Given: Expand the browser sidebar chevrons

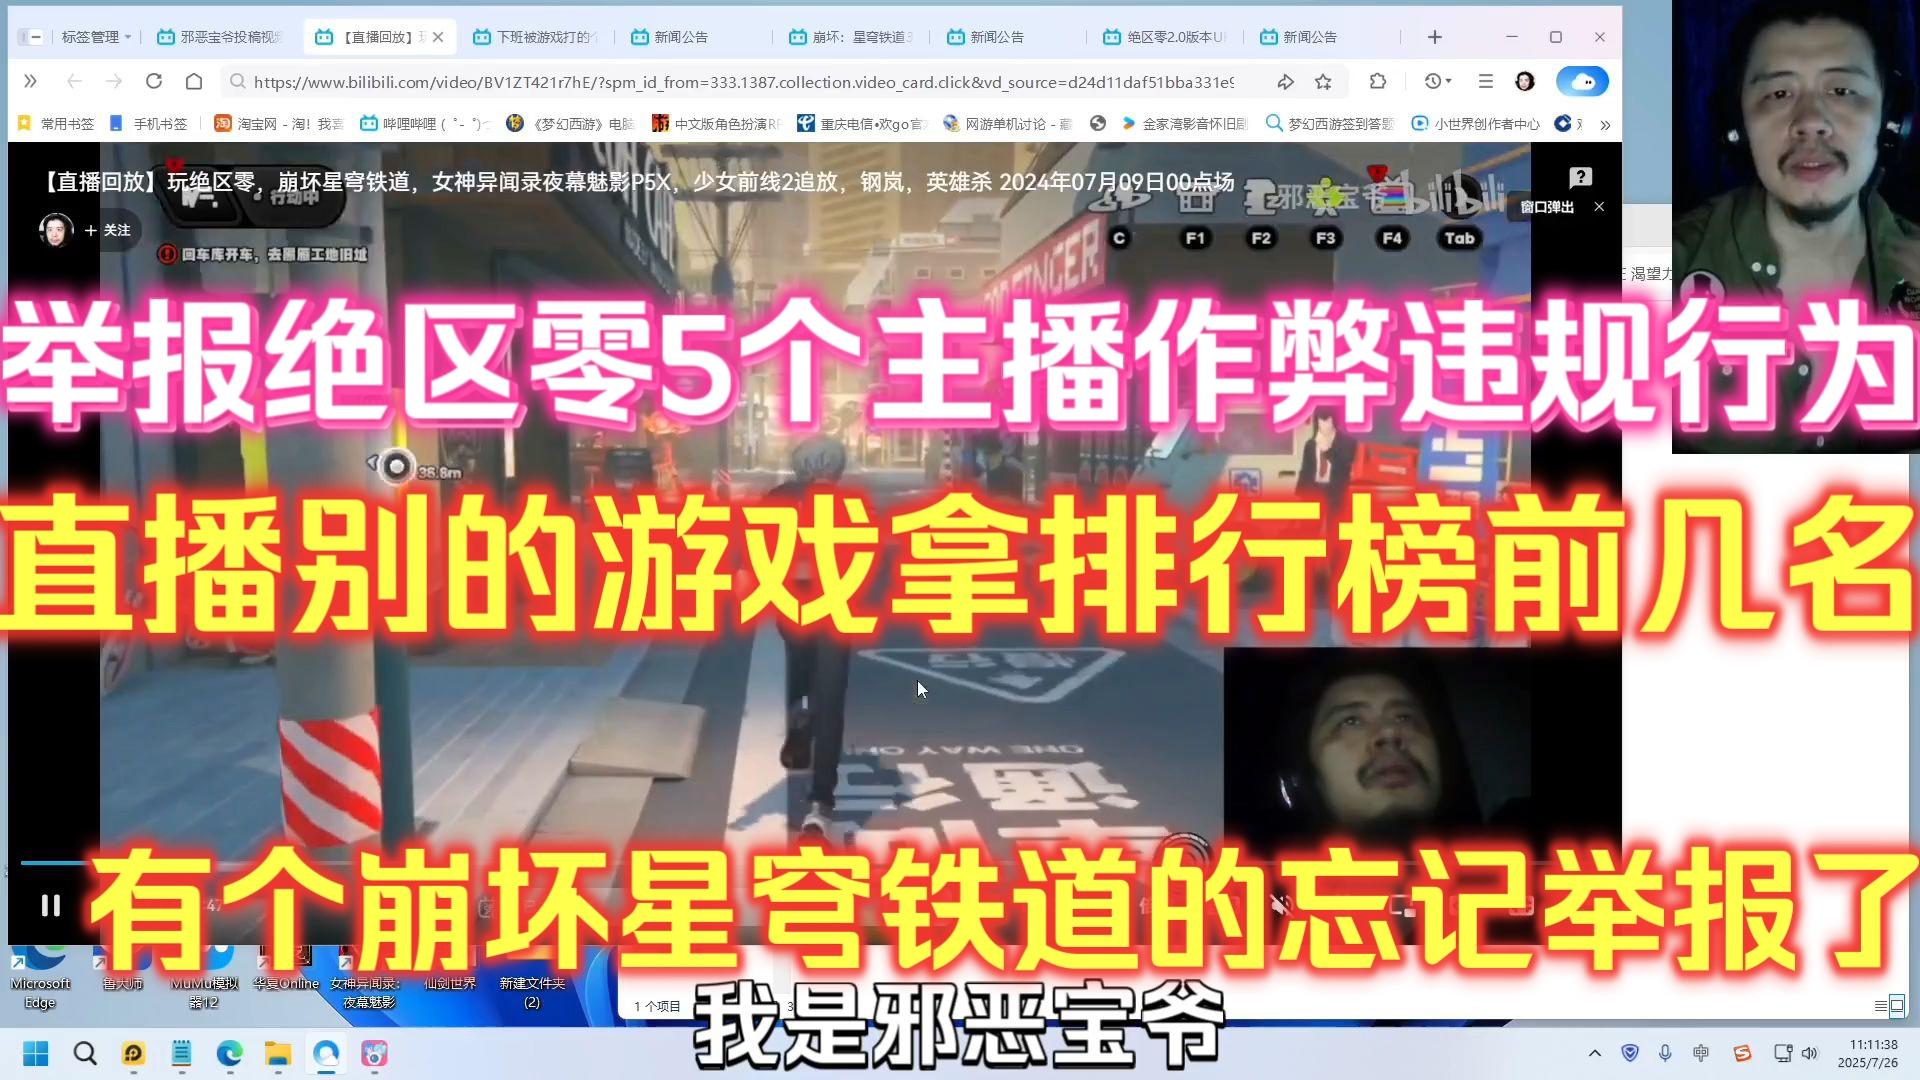Looking at the screenshot, I should click(30, 81).
